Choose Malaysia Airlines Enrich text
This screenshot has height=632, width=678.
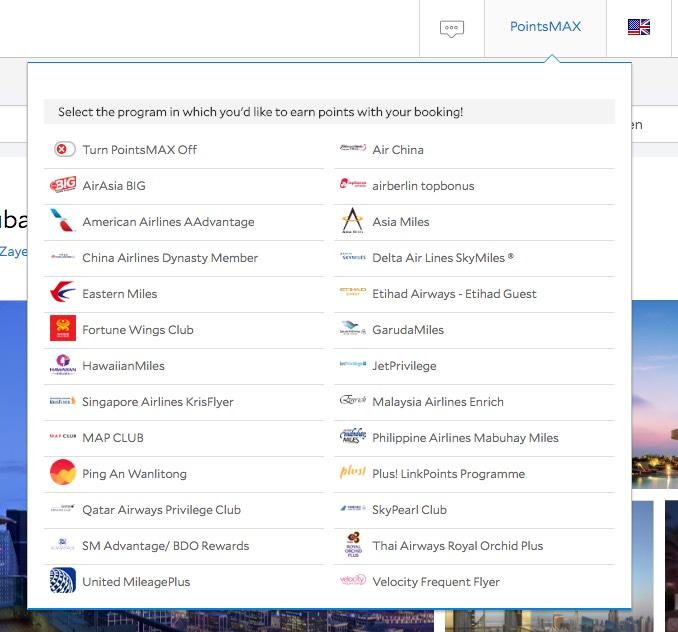438,402
